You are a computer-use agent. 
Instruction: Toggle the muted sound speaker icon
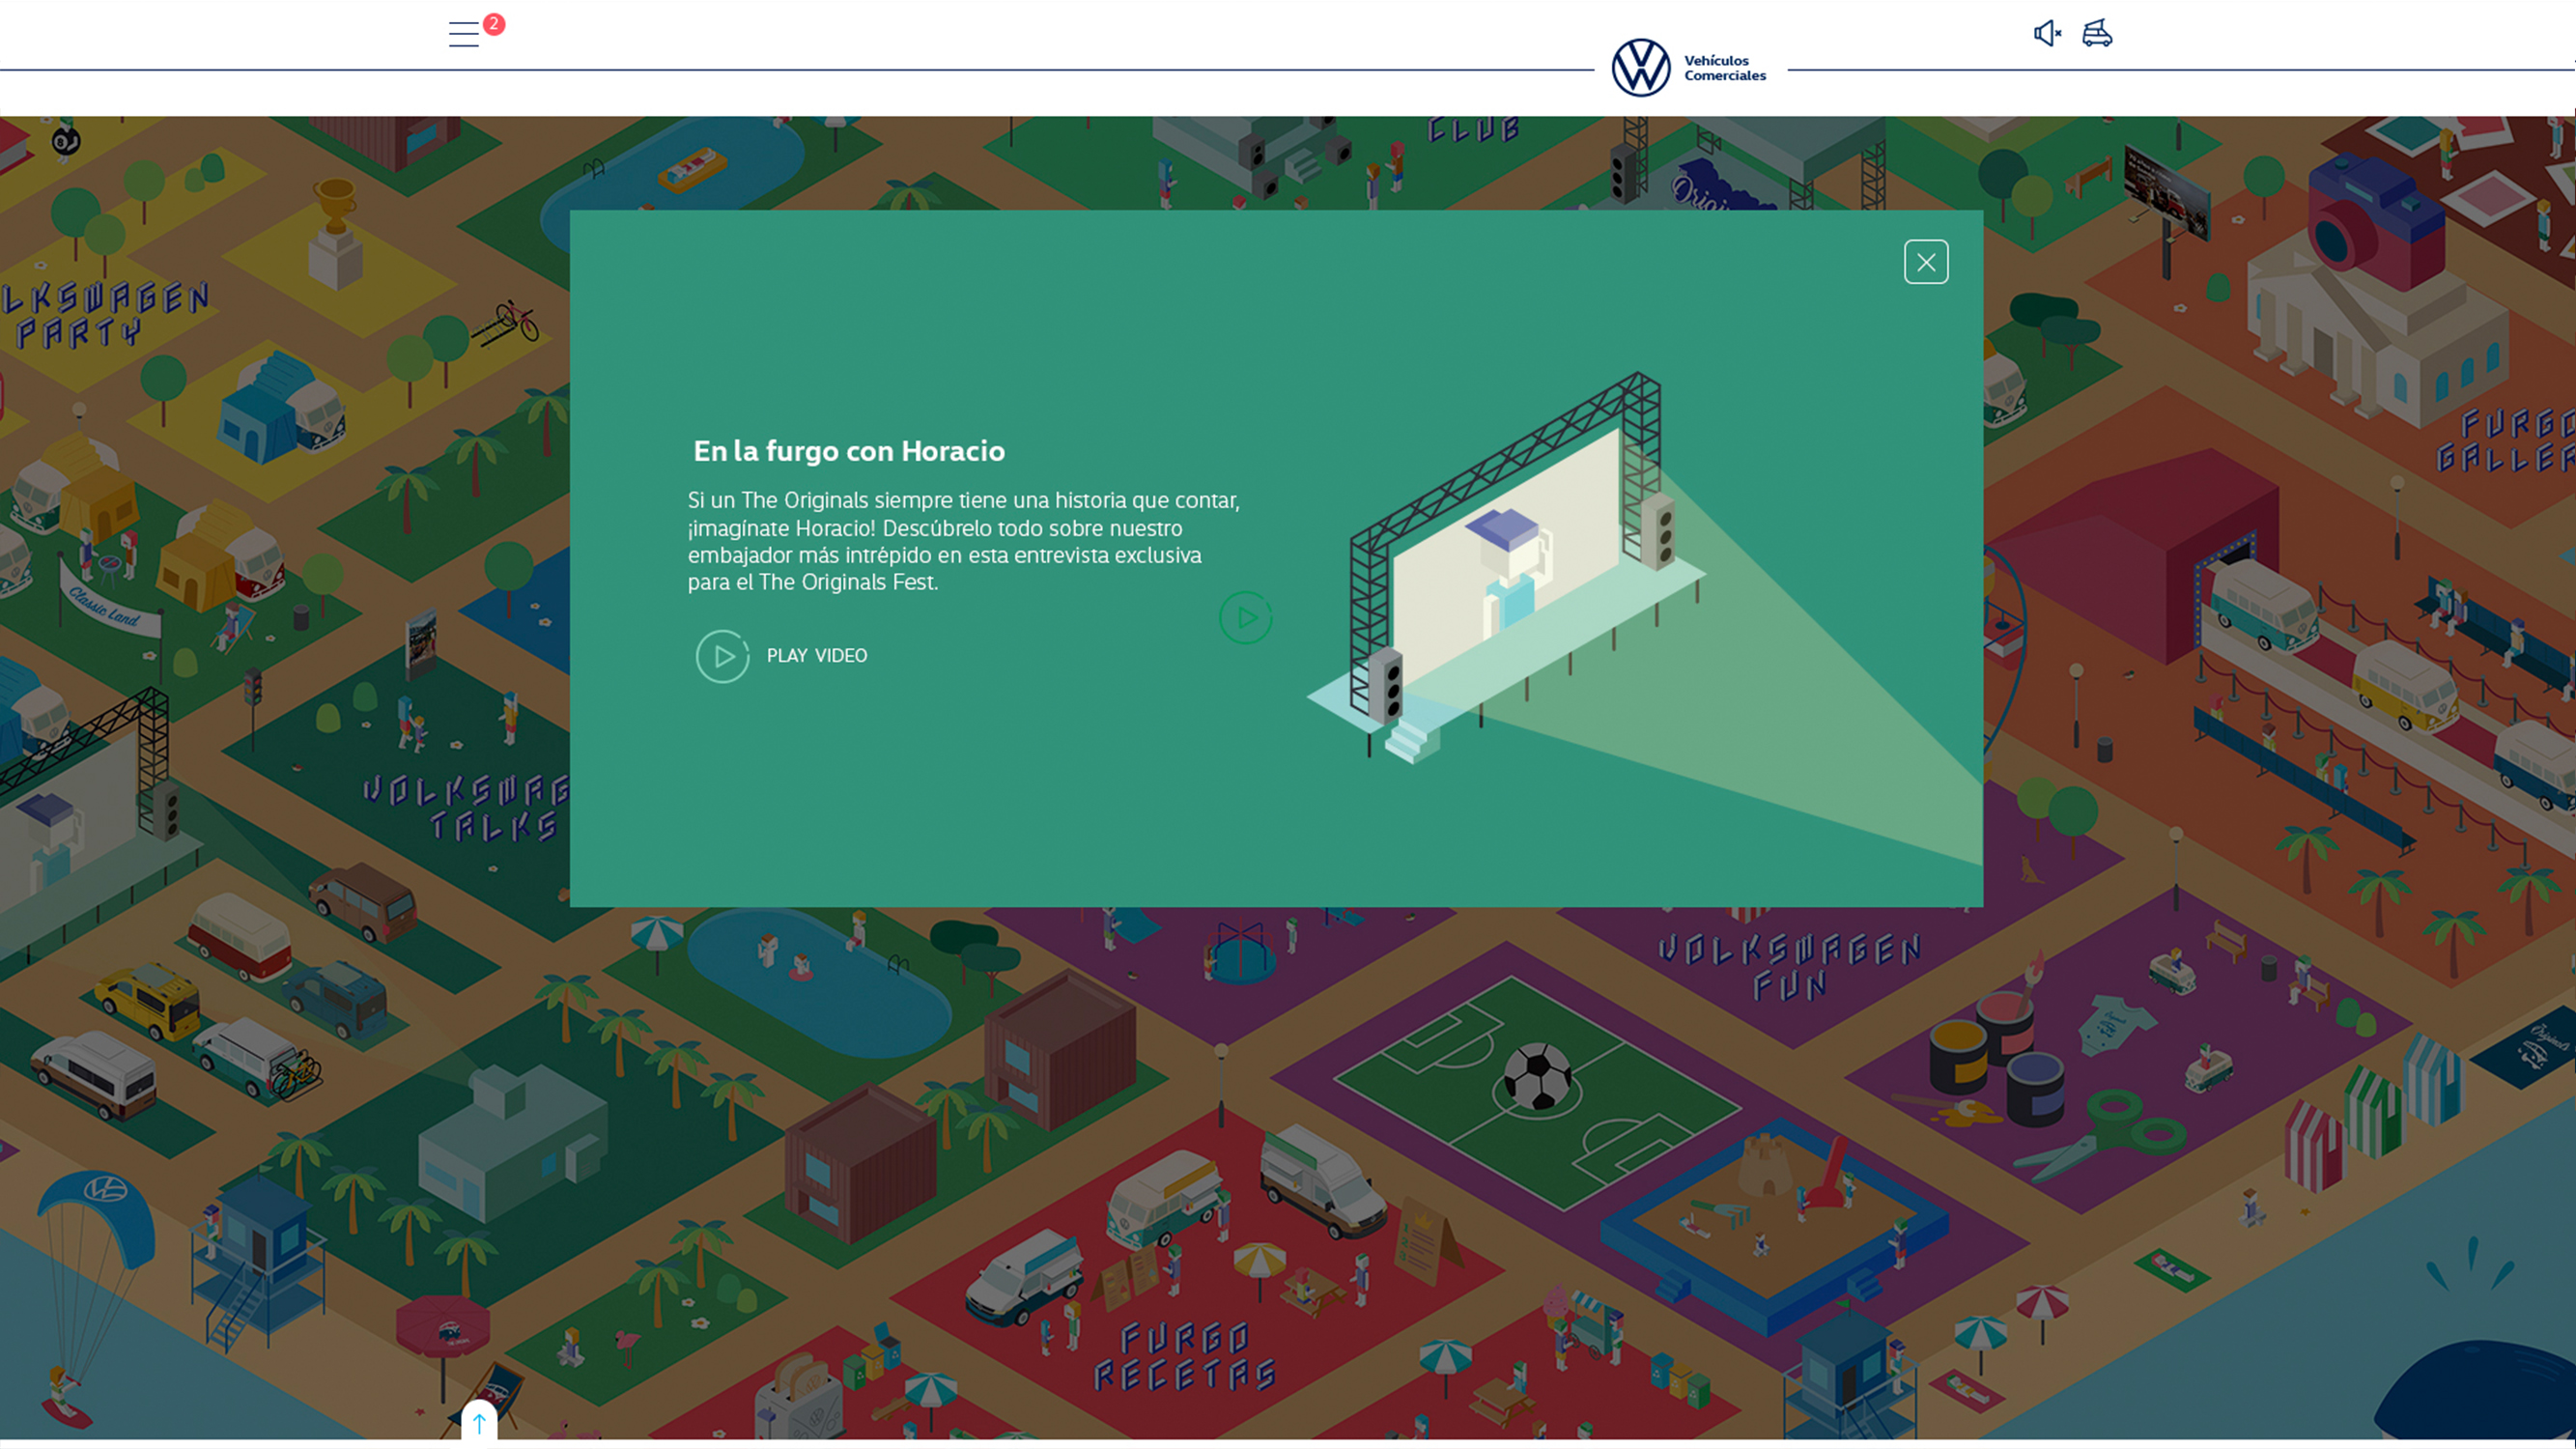(2046, 34)
